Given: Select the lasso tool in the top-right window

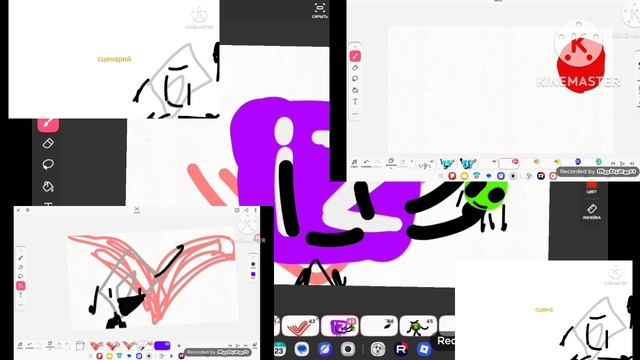Looking at the screenshot, I should click(355, 79).
